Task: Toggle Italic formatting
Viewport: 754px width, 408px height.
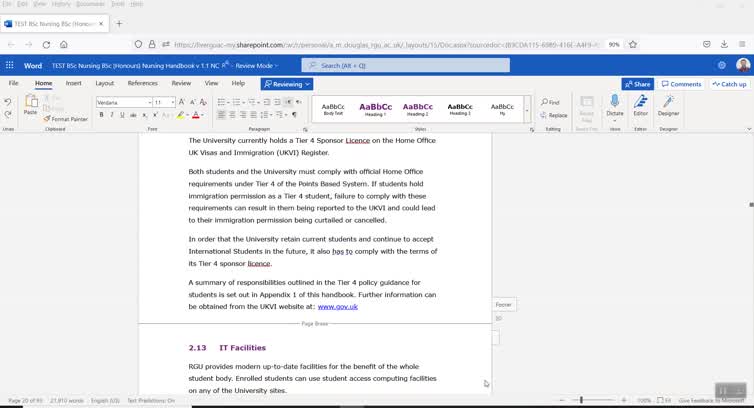Action: (x=110, y=115)
